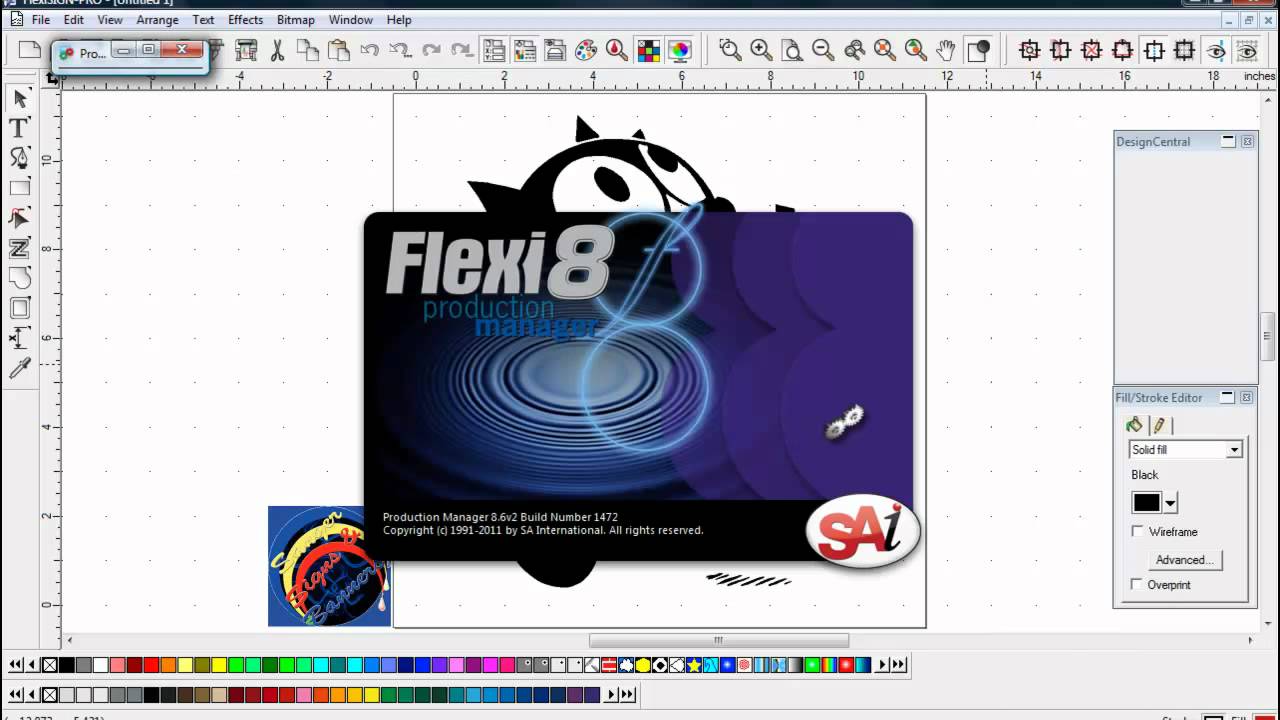The height and width of the screenshot is (720, 1280).
Task: Click bottom palette scroll-right arrow
Action: 610,695
